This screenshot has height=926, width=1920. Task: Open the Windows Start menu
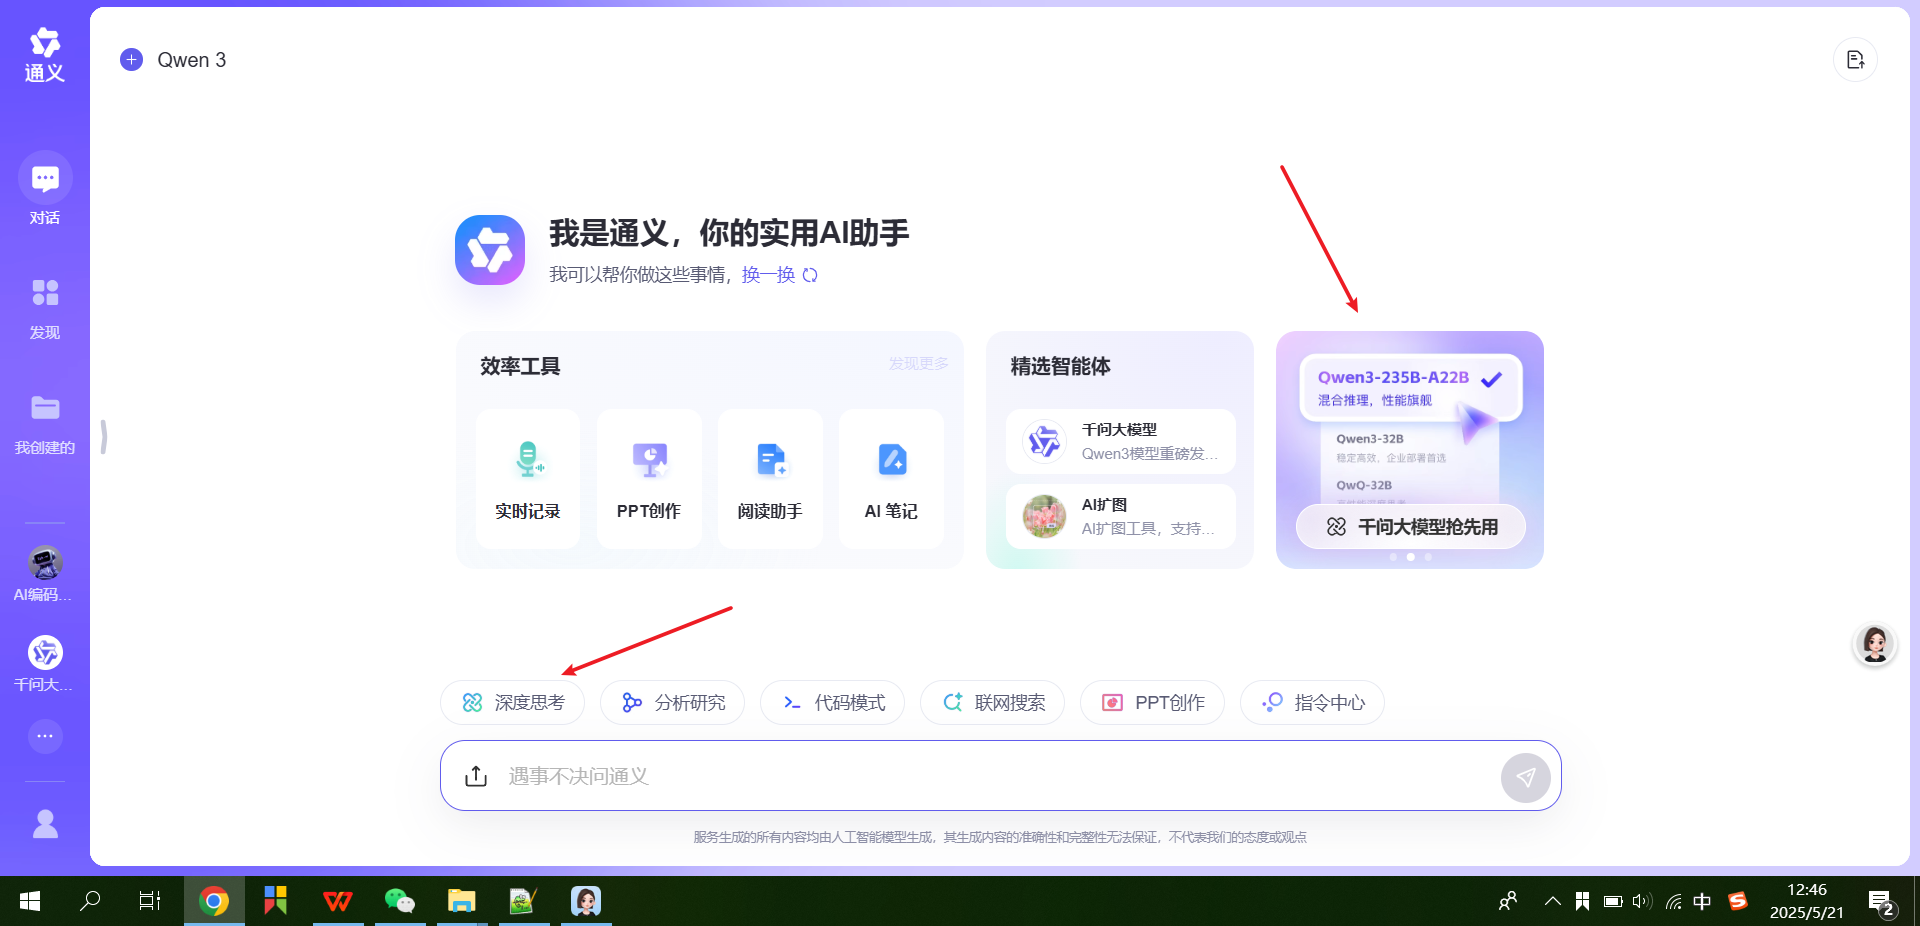point(30,901)
